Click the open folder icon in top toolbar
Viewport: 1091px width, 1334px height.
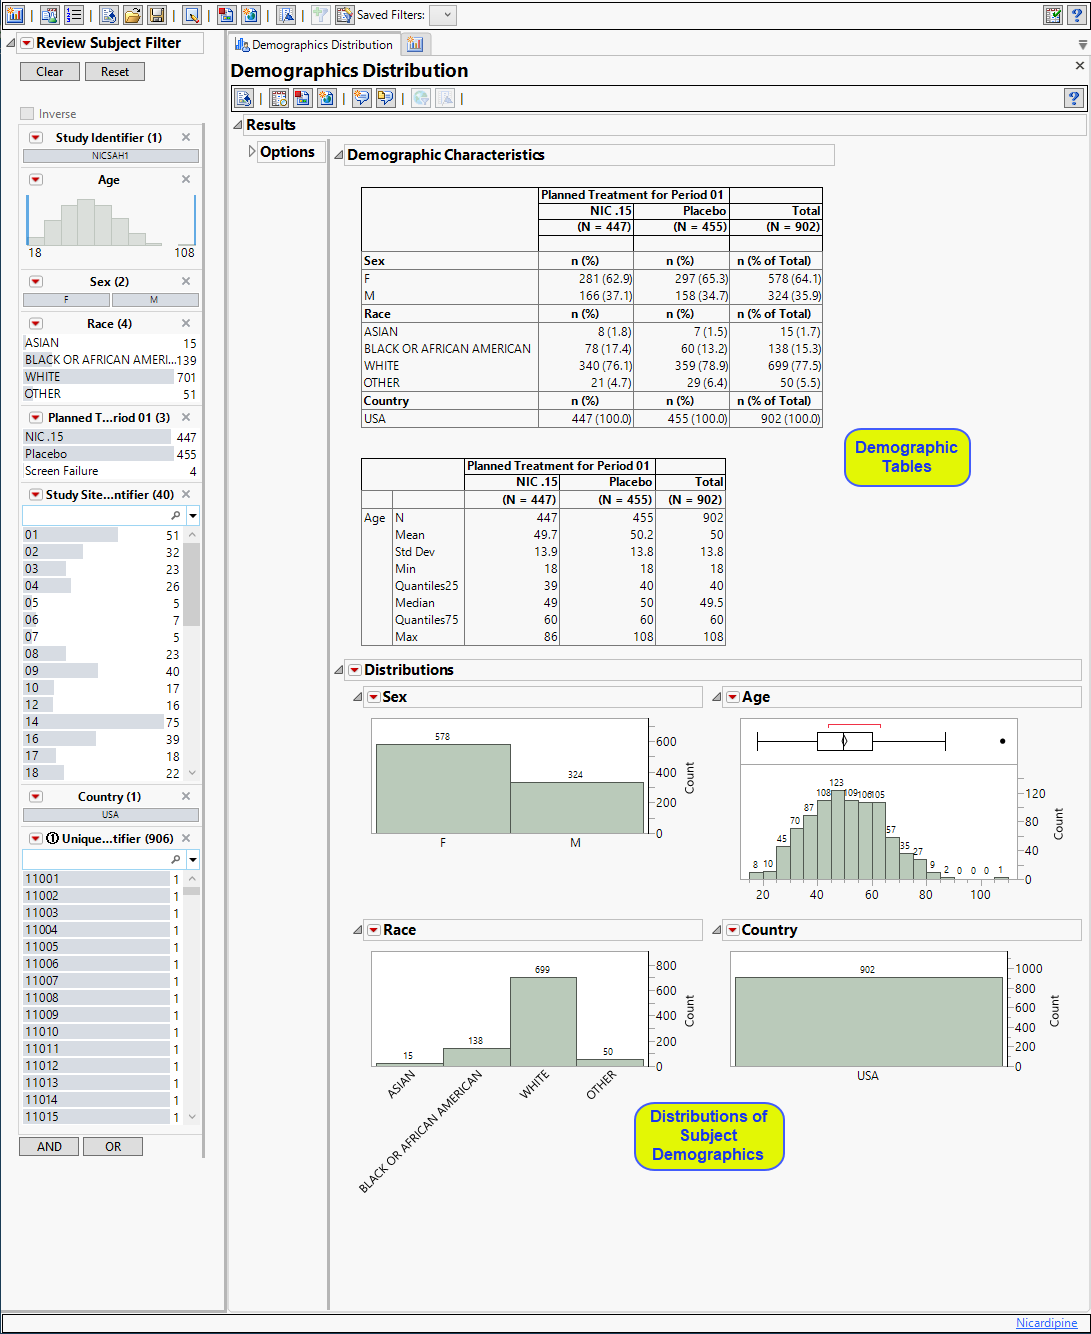[133, 15]
